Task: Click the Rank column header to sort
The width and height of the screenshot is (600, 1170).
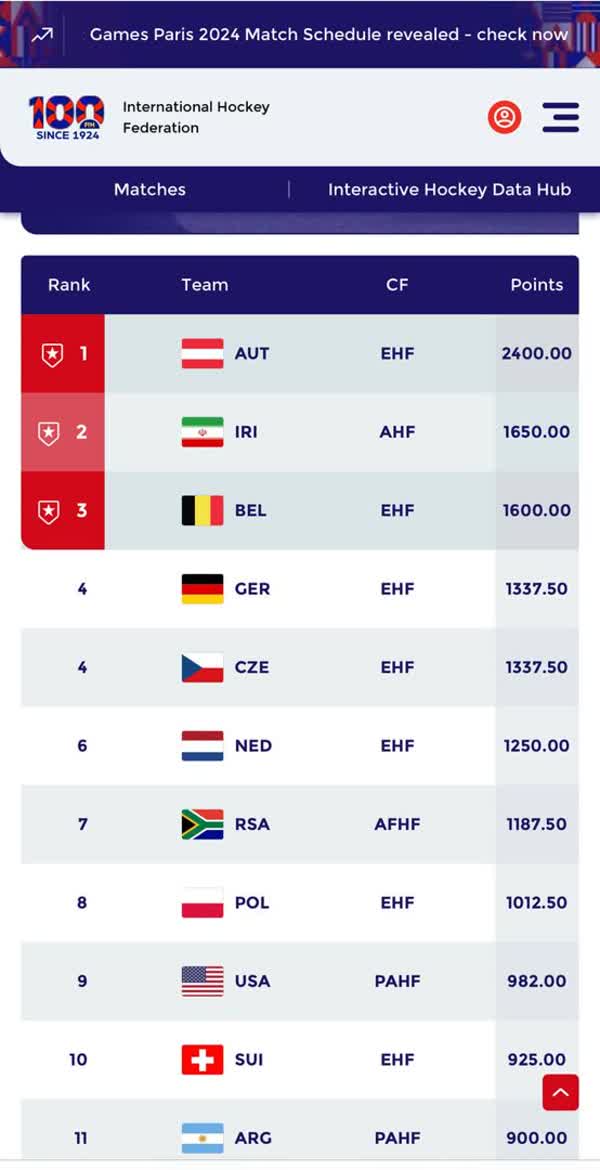Action: click(x=68, y=284)
